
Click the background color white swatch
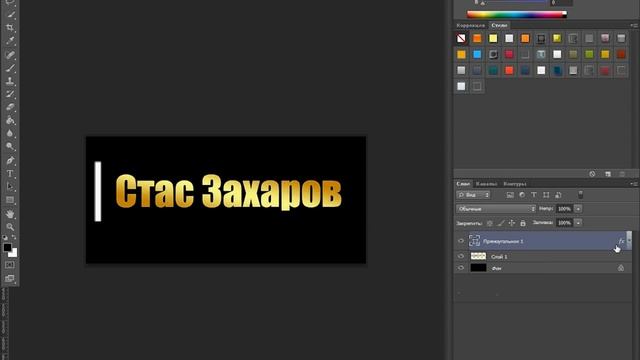click(x=14, y=254)
